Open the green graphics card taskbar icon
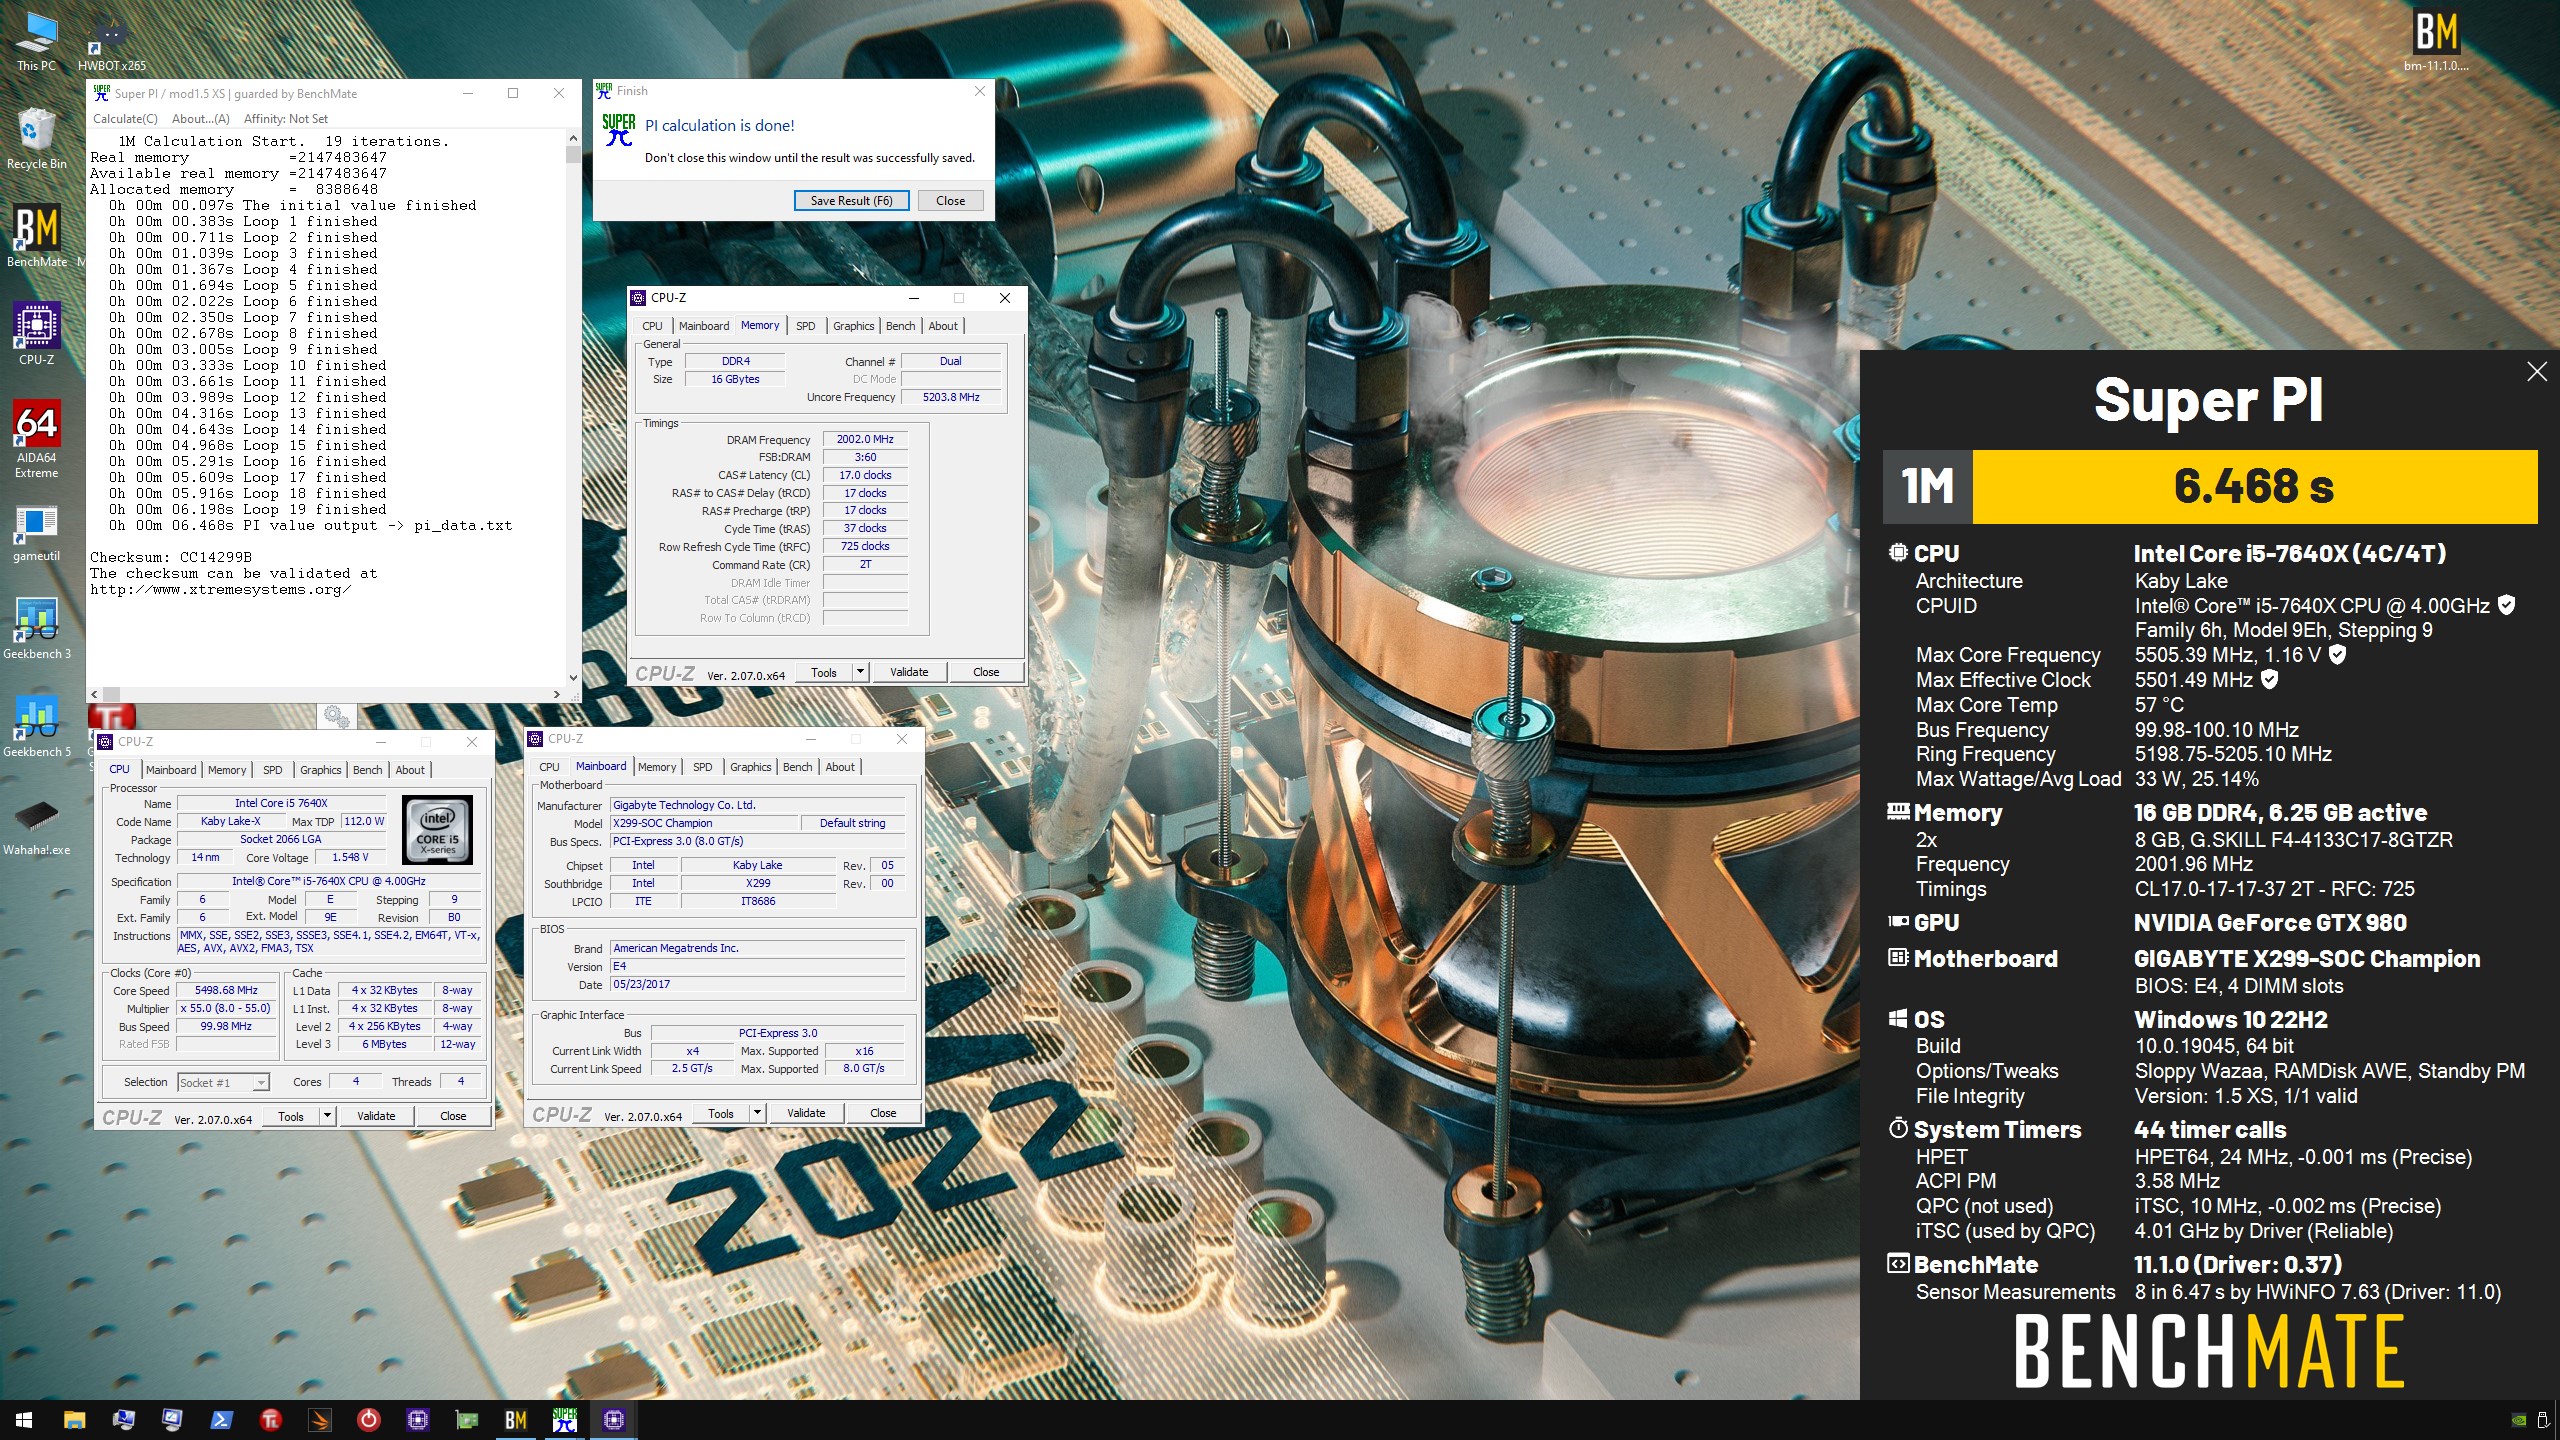Screen dimensions: 2560x1440 (466, 1420)
